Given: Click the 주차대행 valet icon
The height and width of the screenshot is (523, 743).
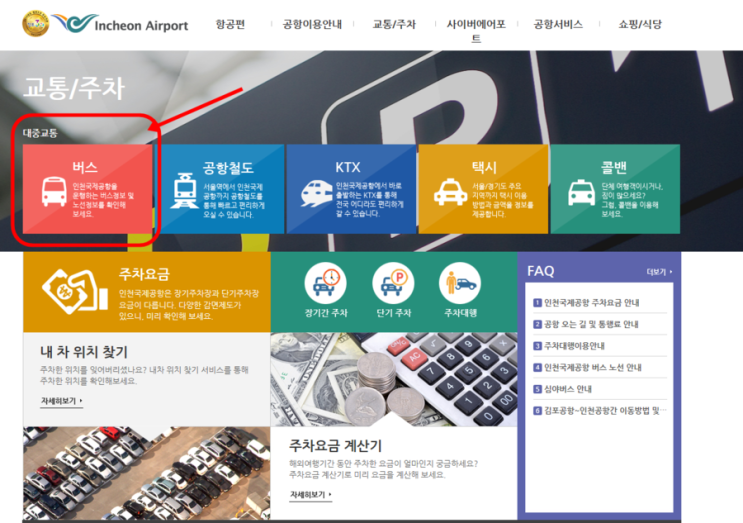Looking at the screenshot, I should click(460, 283).
